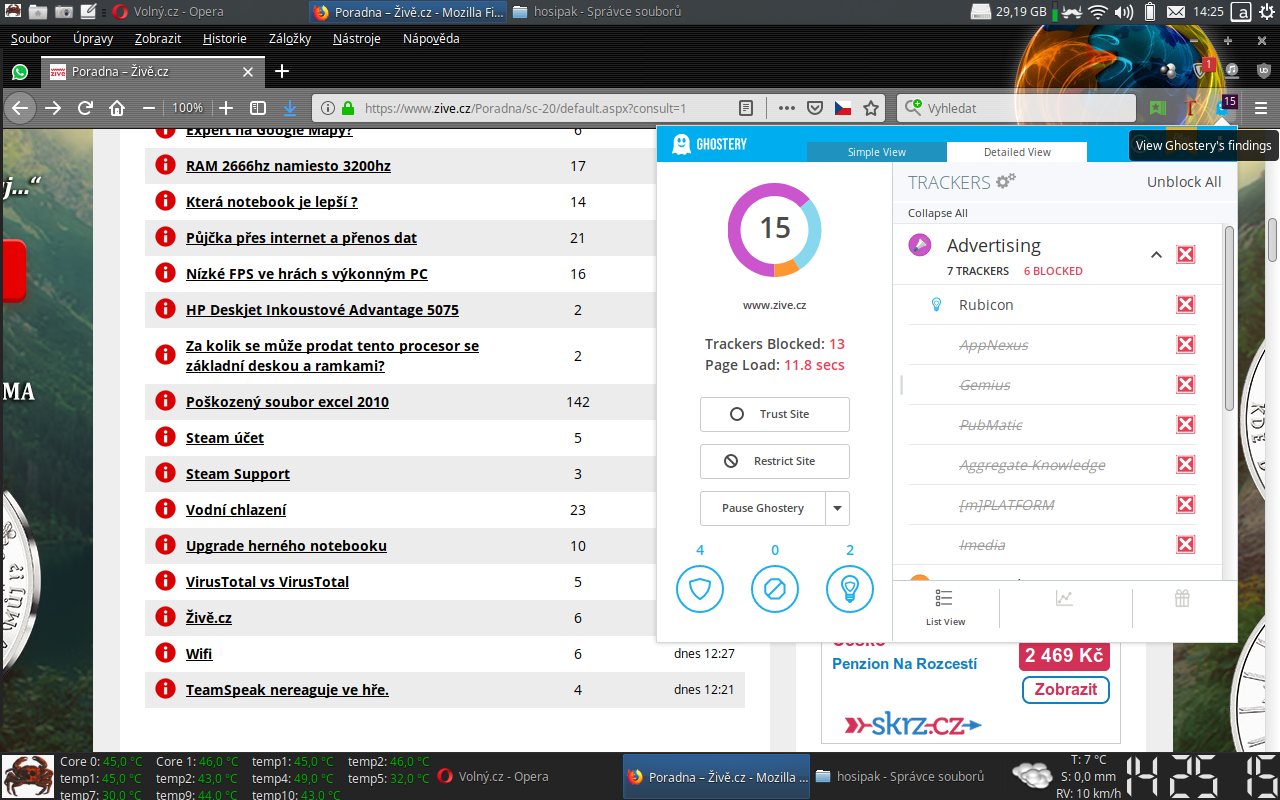Screen dimensions: 1280x800
Task: Click the Firefox downloads arrow icon
Action: (290, 107)
